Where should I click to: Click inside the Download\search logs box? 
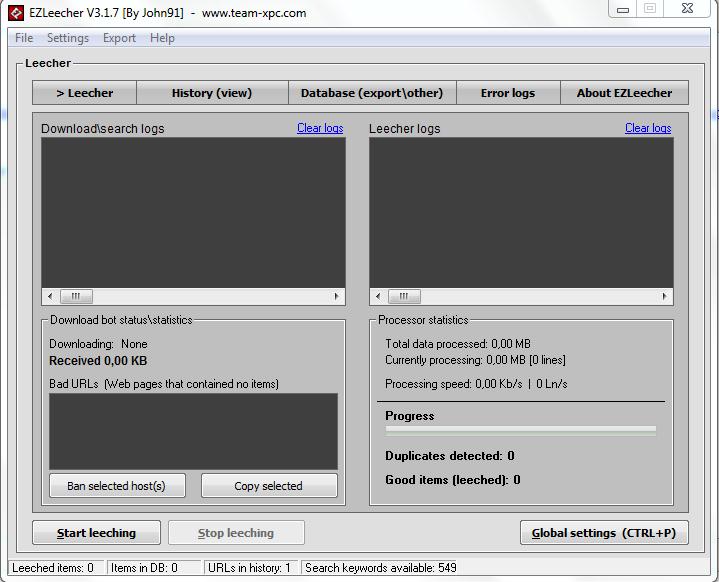click(x=193, y=213)
